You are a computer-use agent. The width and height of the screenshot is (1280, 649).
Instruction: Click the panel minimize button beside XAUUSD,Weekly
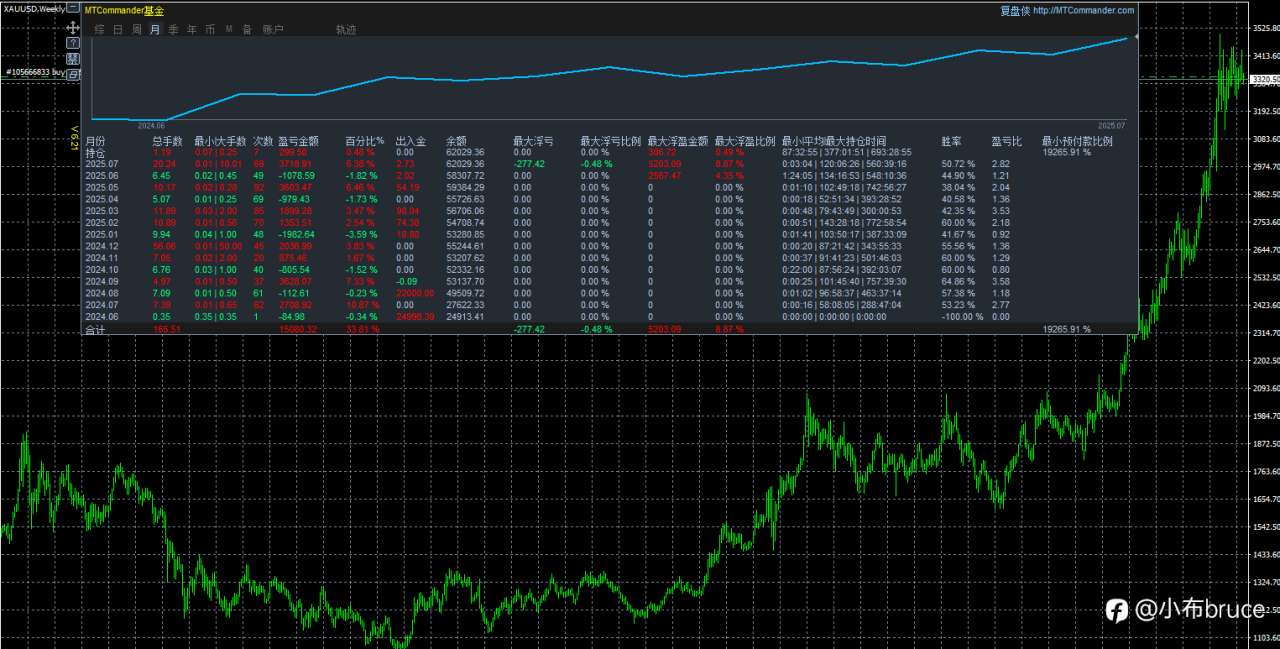[74, 7]
